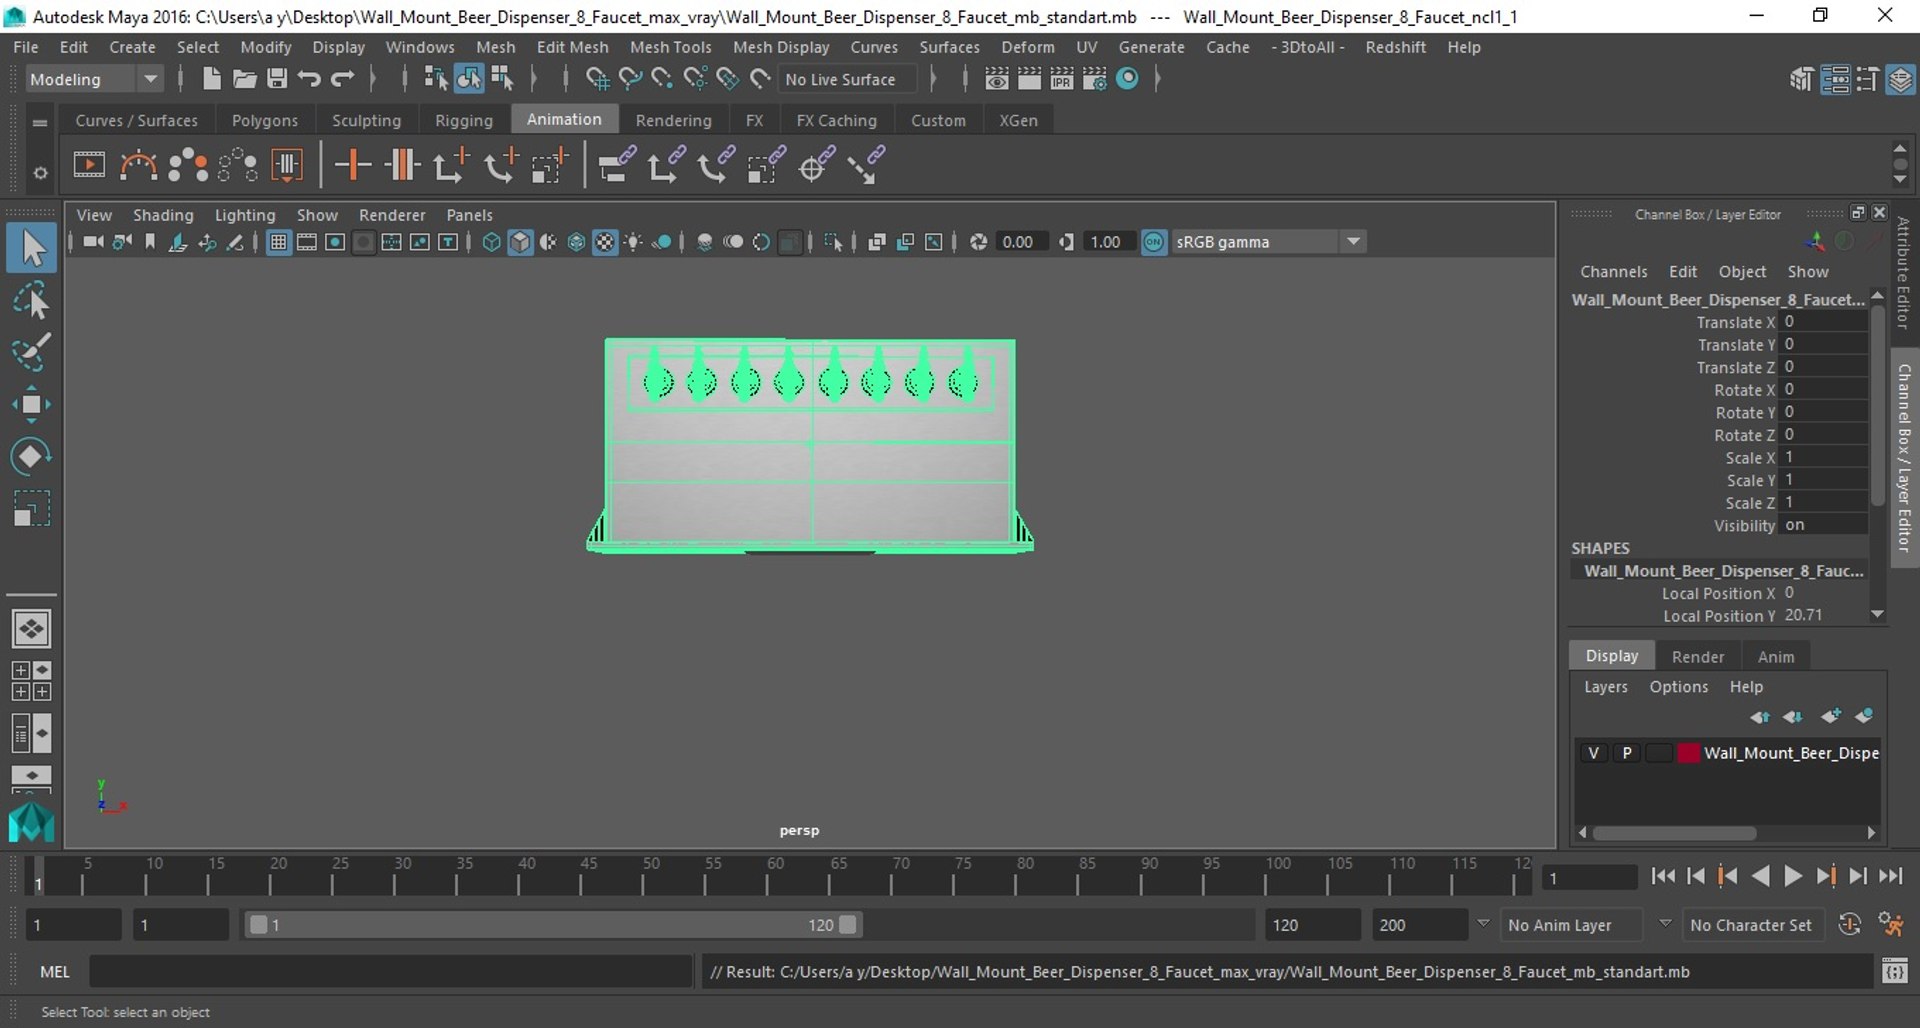Switch to the Render layer tab
The width and height of the screenshot is (1920, 1028).
[1698, 656]
